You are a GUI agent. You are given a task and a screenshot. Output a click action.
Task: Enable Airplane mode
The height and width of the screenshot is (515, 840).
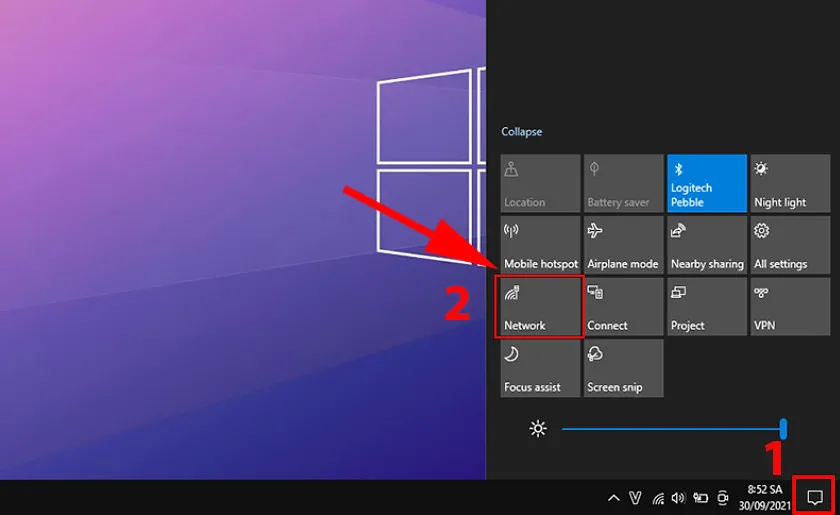coord(623,245)
